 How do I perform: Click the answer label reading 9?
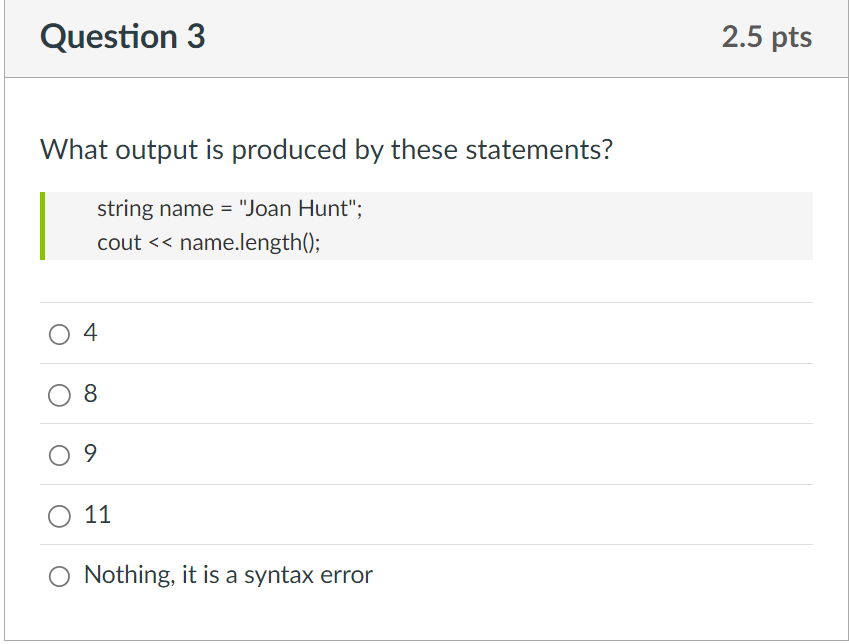click(90, 454)
